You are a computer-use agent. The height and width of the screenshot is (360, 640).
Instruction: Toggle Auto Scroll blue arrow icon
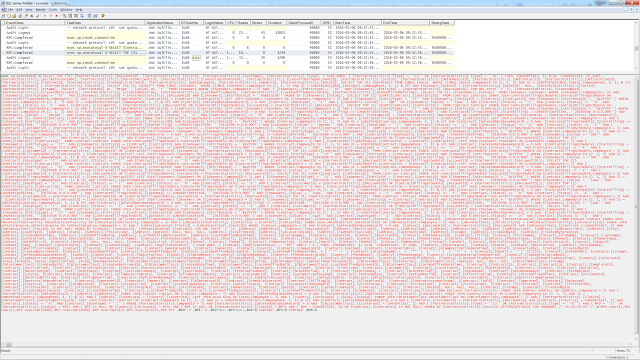pyautogui.click(x=82, y=16)
